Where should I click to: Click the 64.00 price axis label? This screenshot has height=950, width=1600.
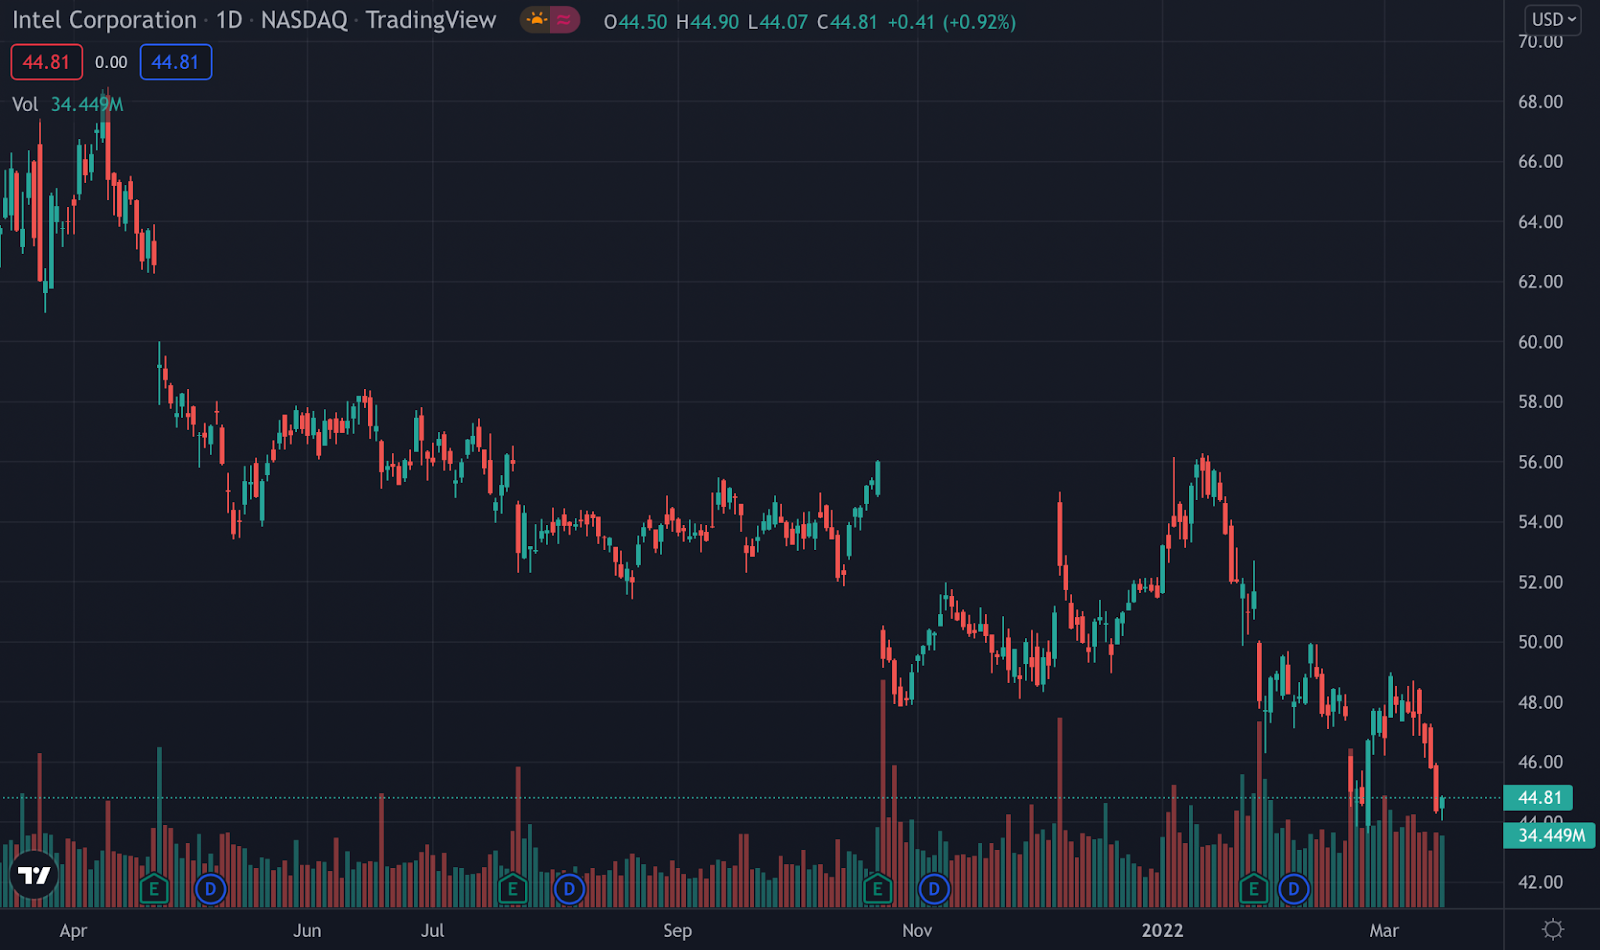(x=1540, y=222)
